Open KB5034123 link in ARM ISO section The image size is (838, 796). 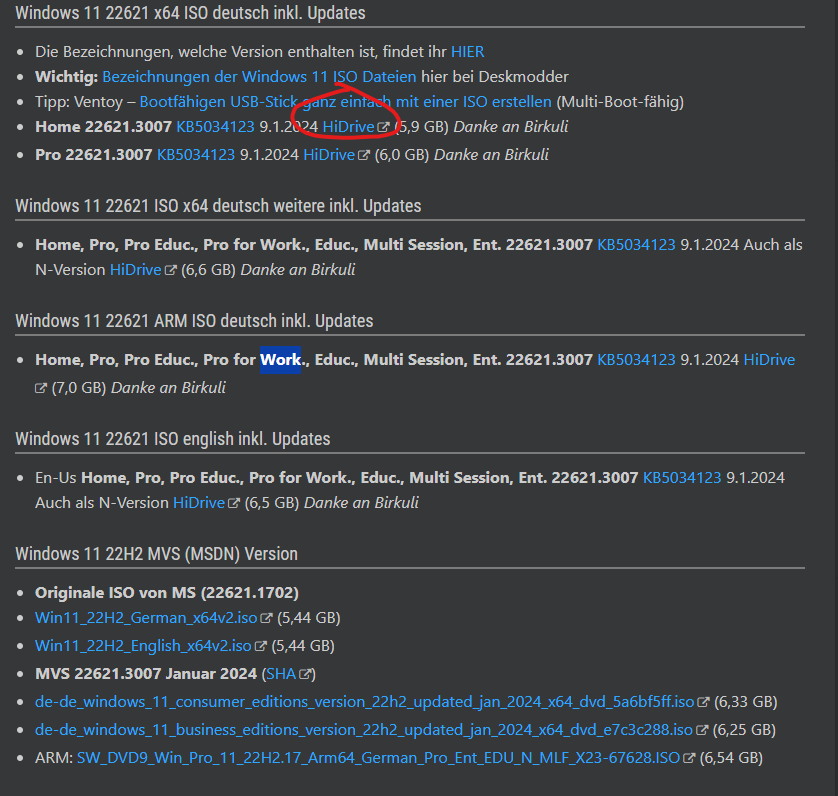click(x=636, y=360)
